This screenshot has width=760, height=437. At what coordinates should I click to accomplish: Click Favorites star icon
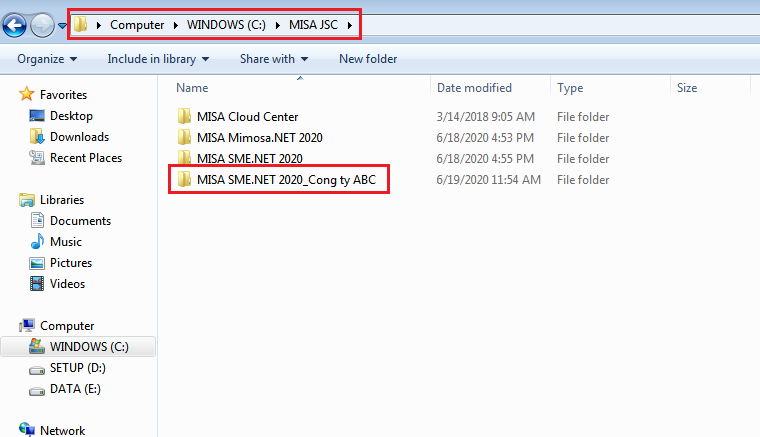tap(27, 94)
